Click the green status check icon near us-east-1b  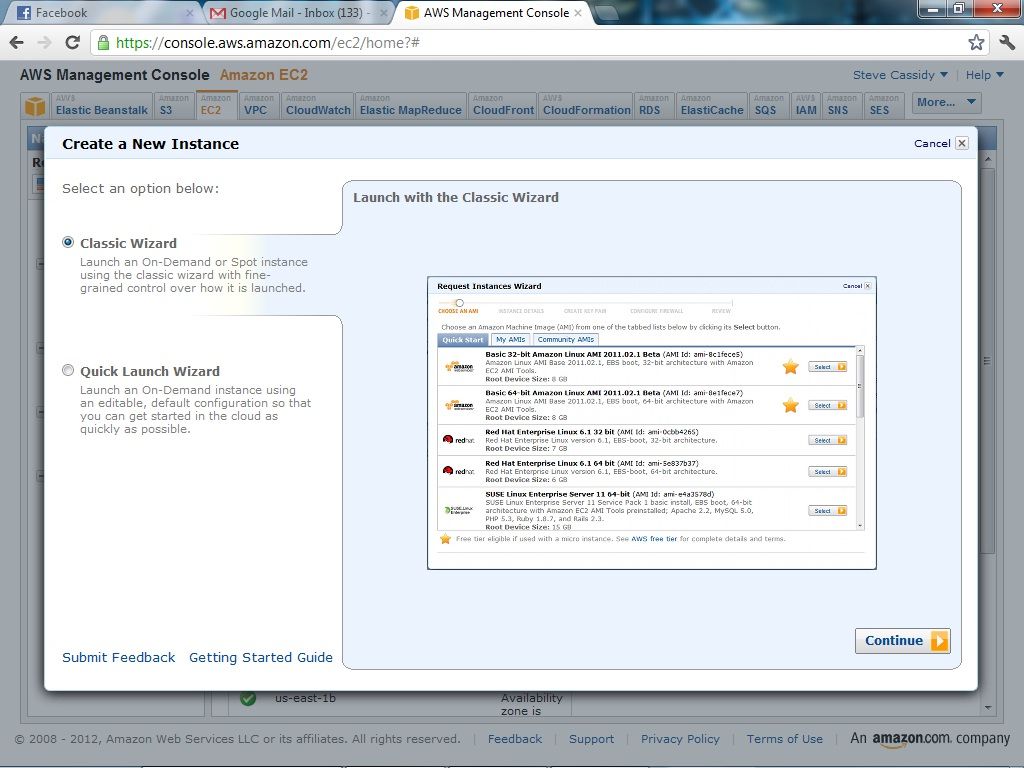click(248, 698)
